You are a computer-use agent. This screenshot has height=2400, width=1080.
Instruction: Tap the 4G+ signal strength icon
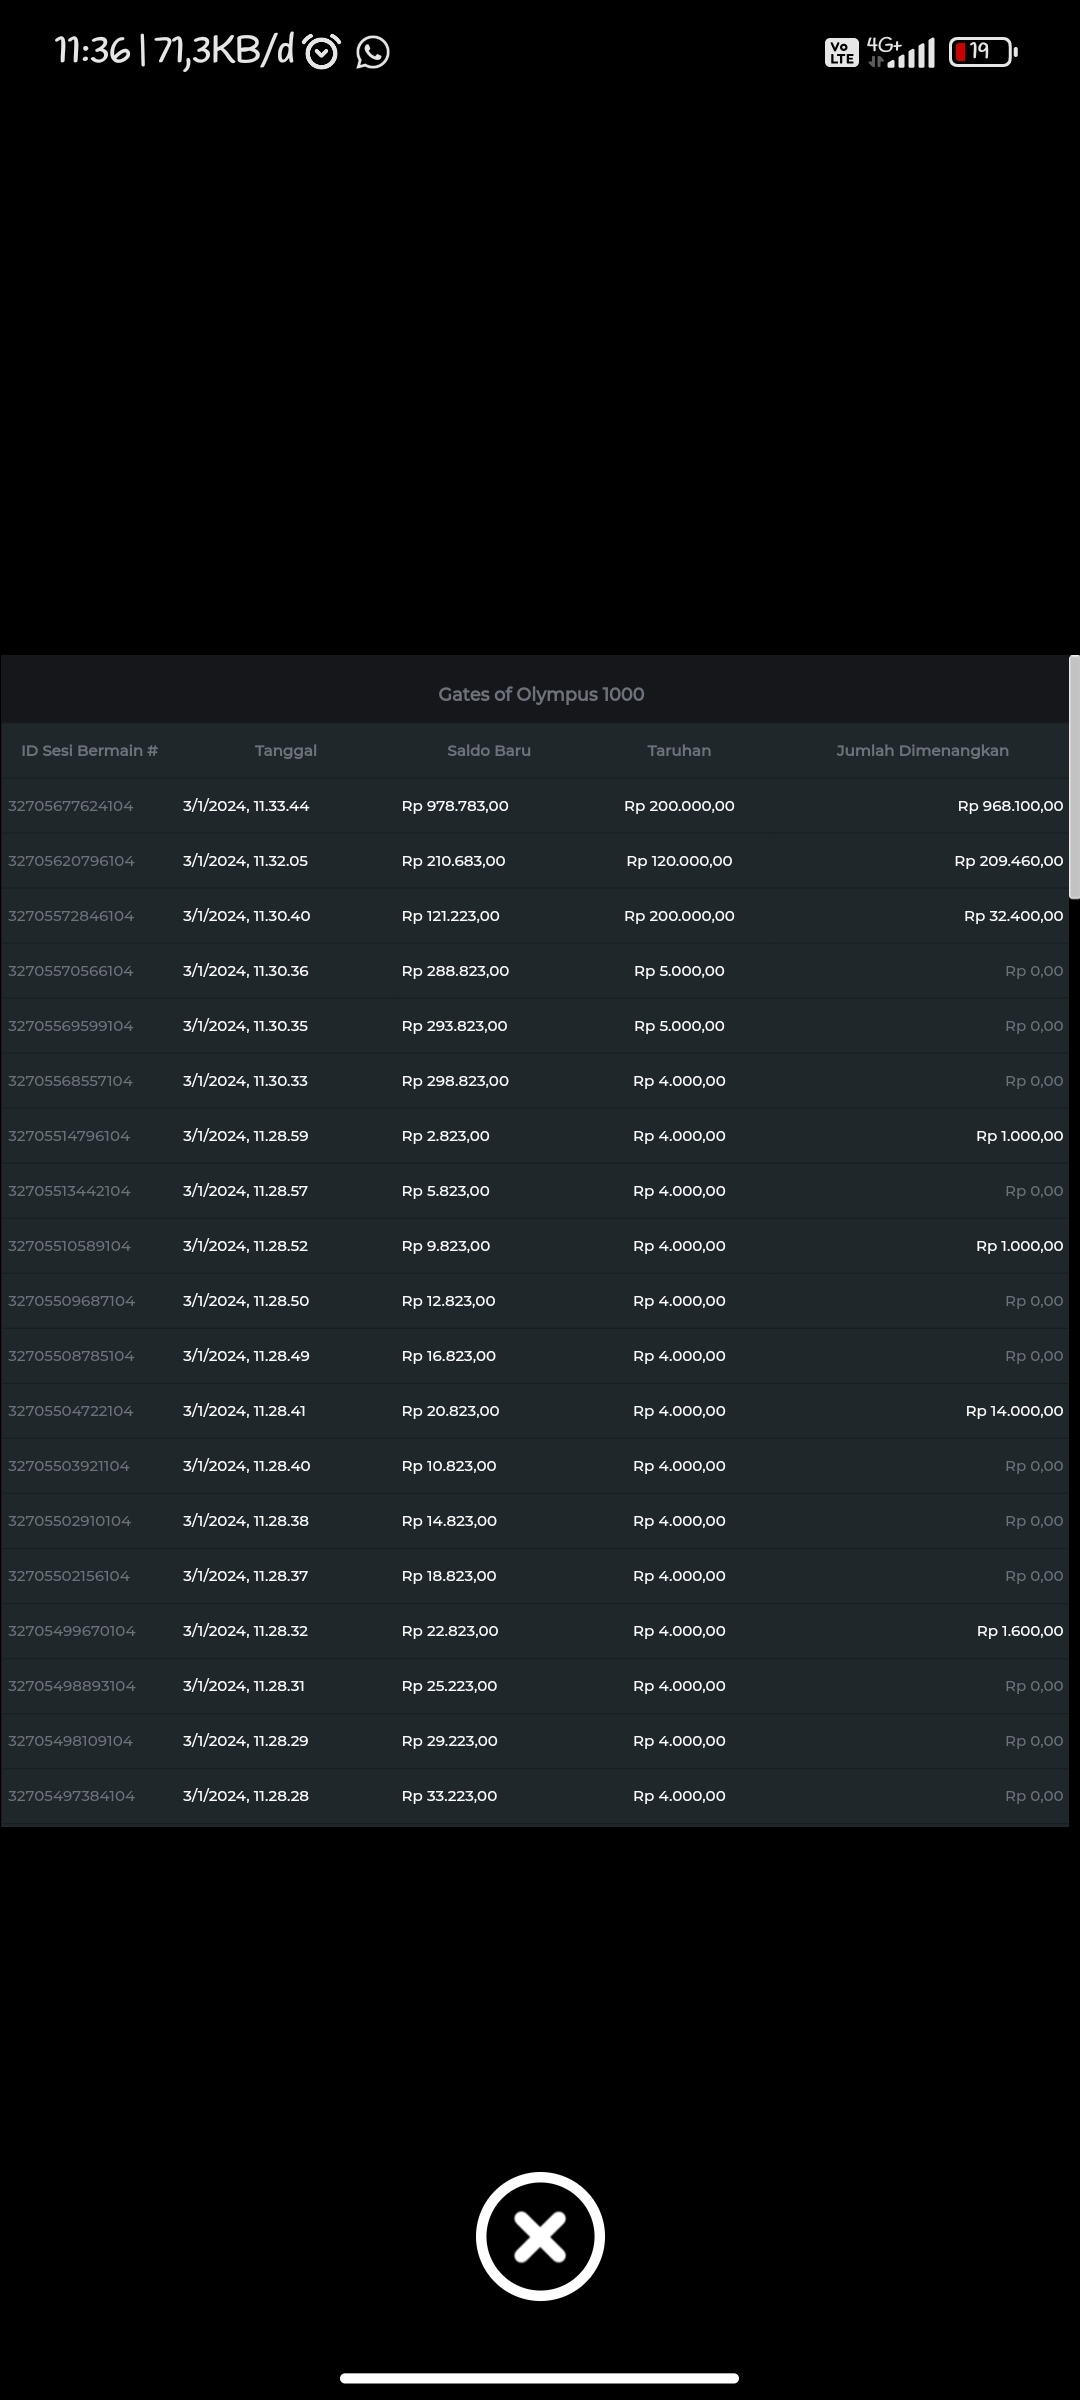point(902,52)
